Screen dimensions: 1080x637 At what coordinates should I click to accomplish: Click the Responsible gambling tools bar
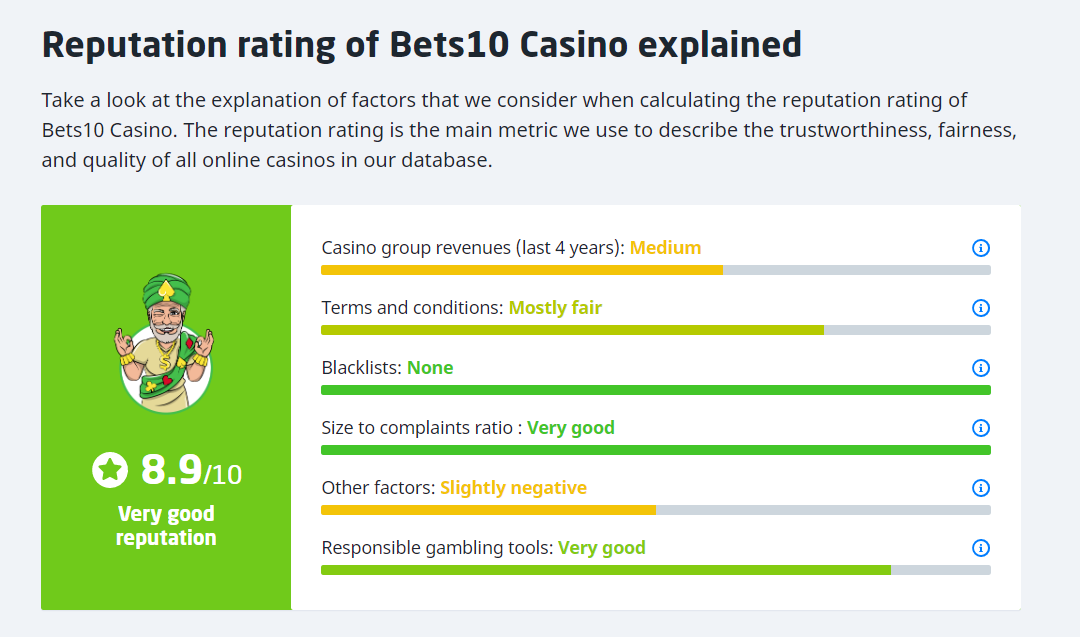pyautogui.click(x=655, y=570)
